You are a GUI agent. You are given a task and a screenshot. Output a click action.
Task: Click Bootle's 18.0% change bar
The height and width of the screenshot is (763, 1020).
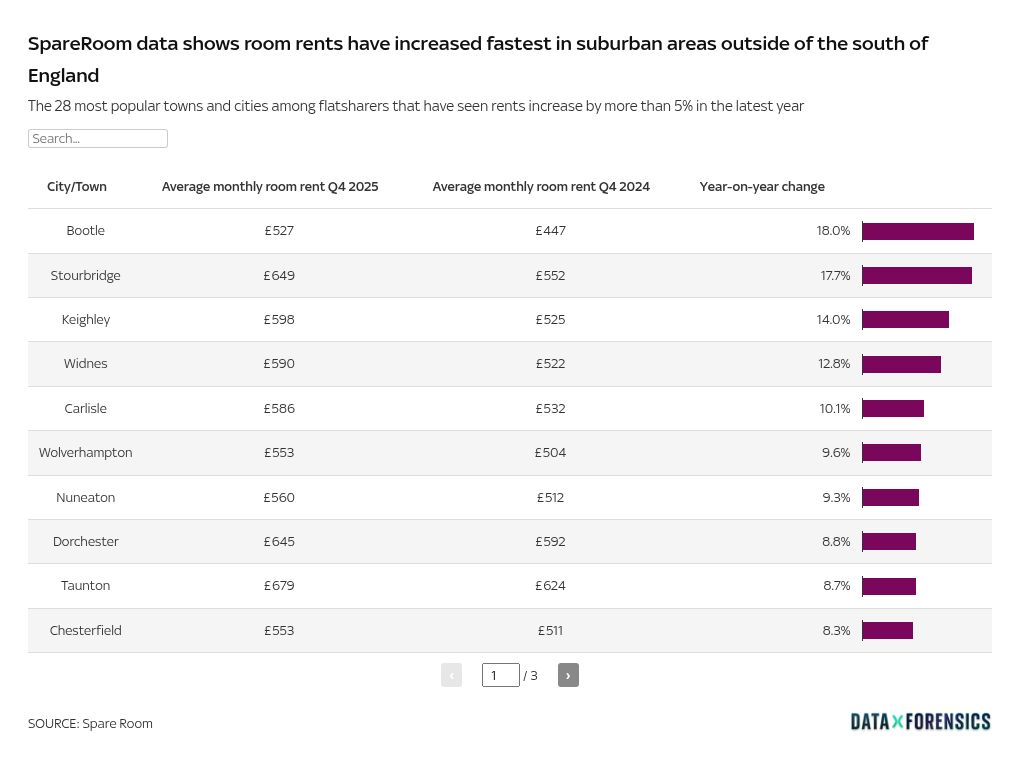tap(917, 231)
